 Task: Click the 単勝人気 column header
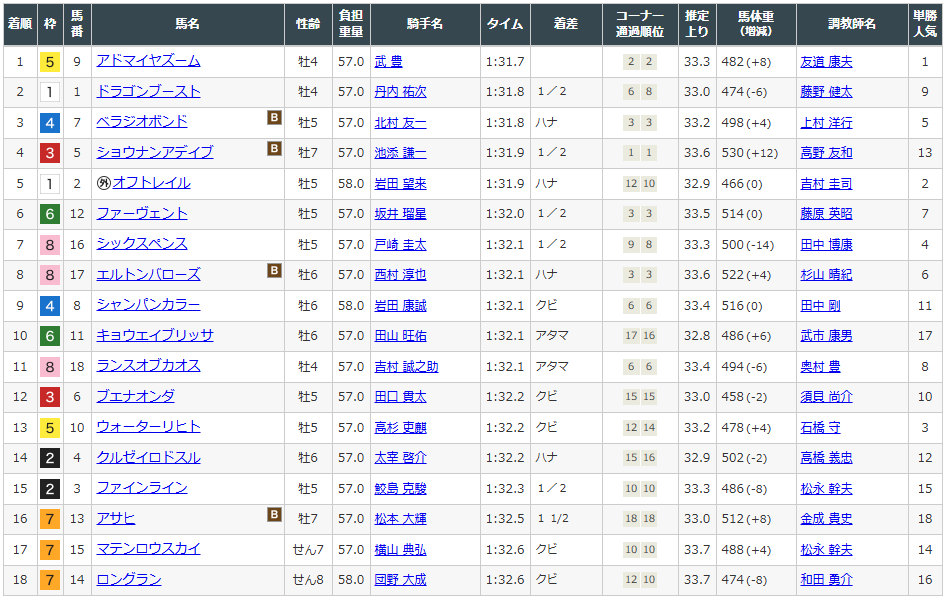[x=925, y=24]
